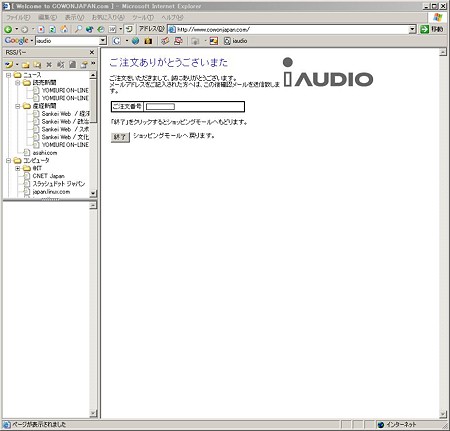This screenshot has height=431, width=450.
Task: Click the blue globe icon on Google toolbar
Action: pos(135,41)
